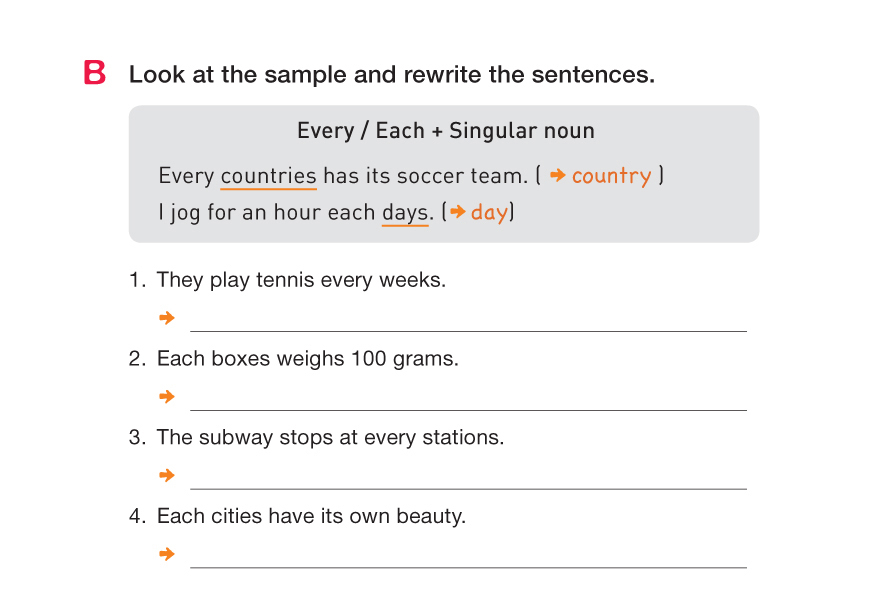Click the orange arrow under sentence 4
The height and width of the screenshot is (612, 873).
pyautogui.click(x=167, y=554)
